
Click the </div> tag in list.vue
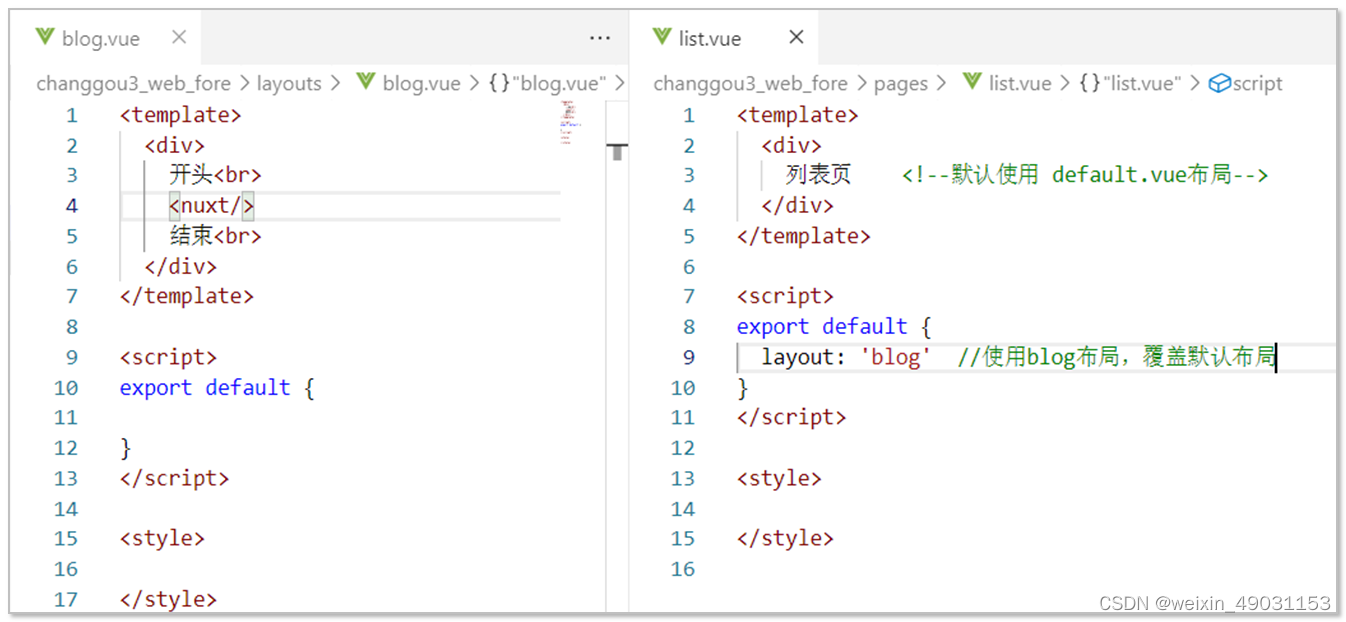(798, 206)
